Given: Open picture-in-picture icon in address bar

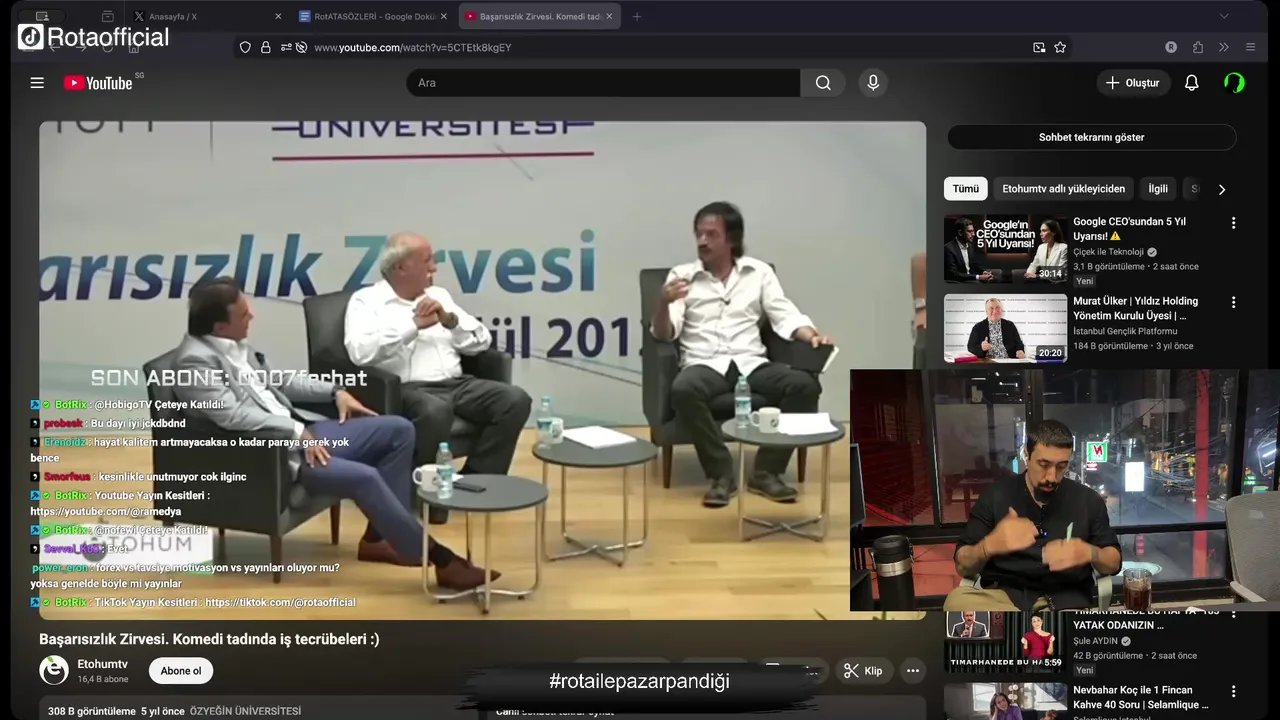Looking at the screenshot, I should coord(1039,47).
